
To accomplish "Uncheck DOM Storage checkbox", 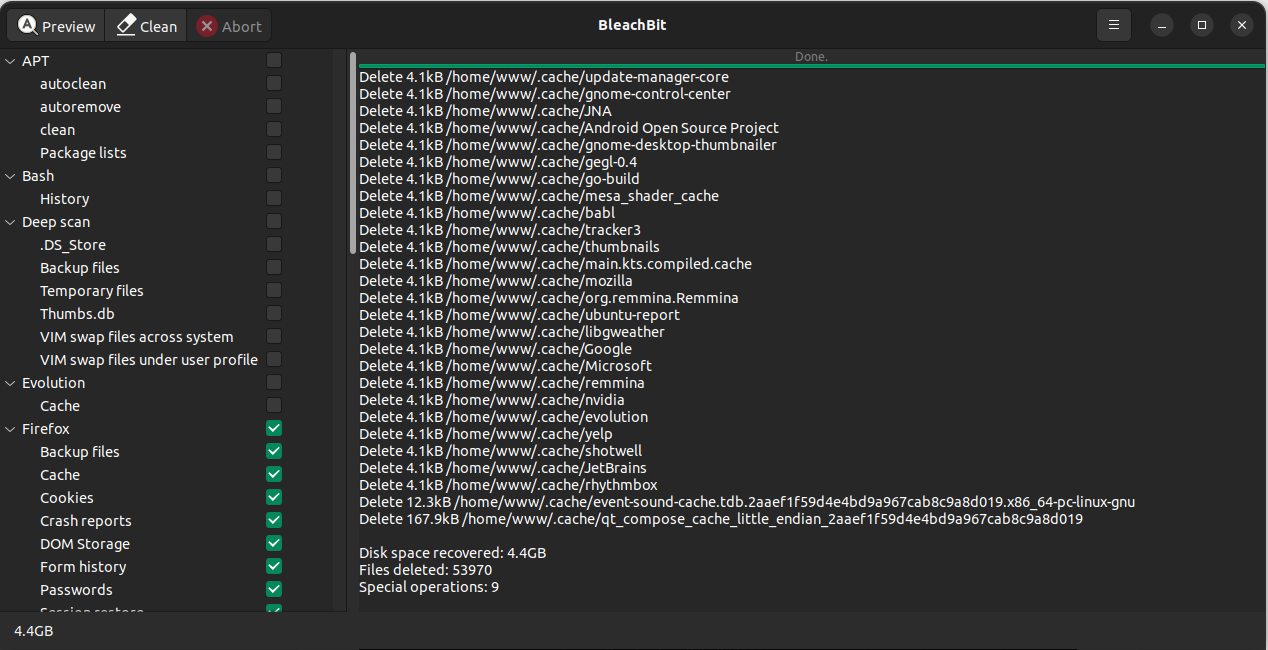I will coord(274,543).
